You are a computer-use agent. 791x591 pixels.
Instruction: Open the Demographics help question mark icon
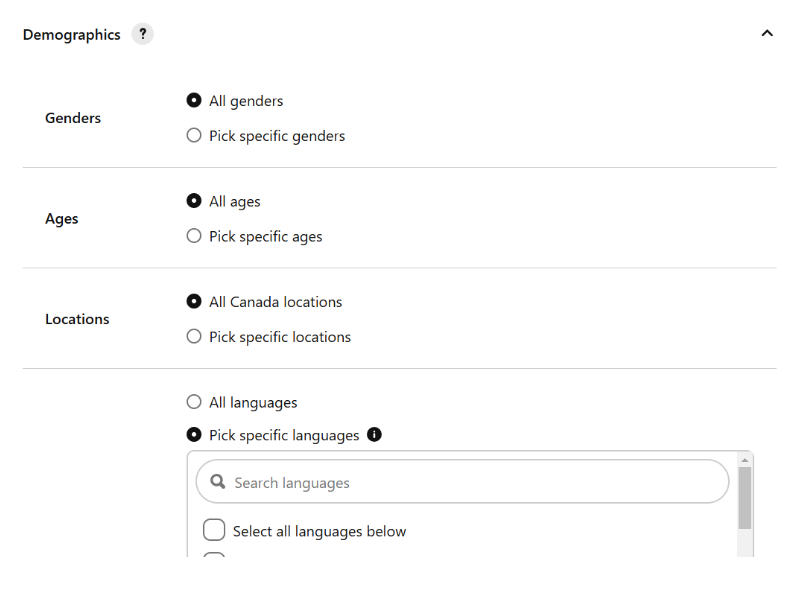(143, 34)
